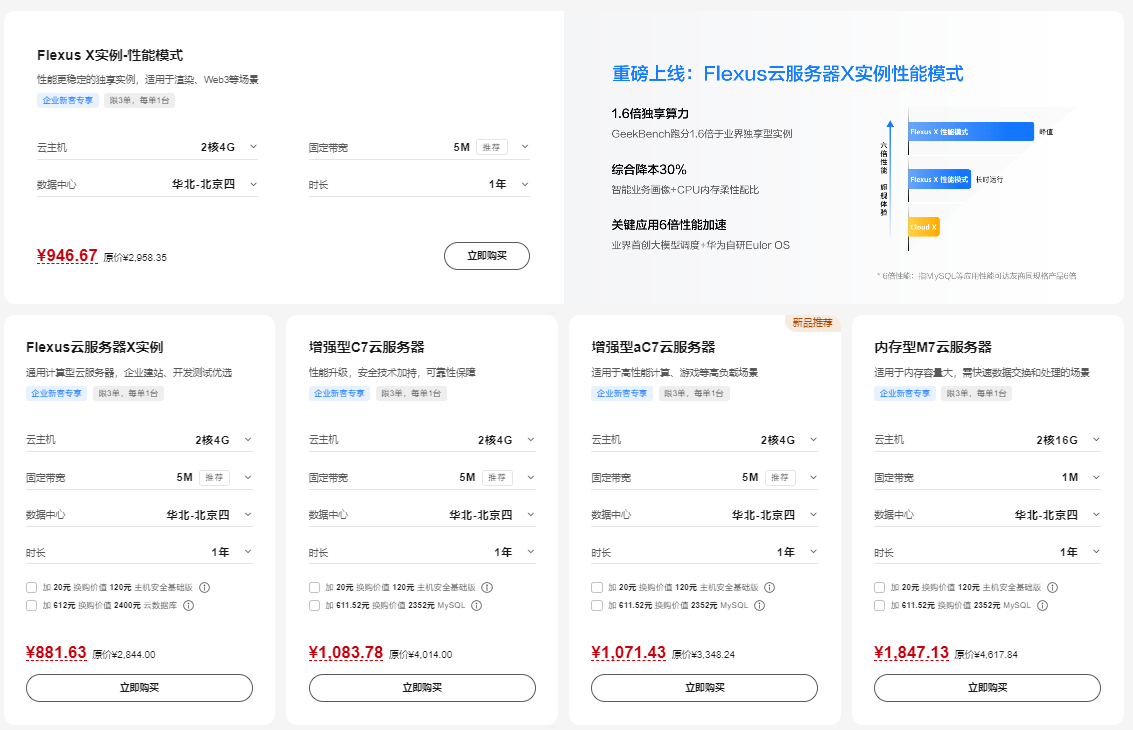
Task: Open 主机安全基础版 info icon in 增强型aC7云服务器 card
Action: (770, 588)
